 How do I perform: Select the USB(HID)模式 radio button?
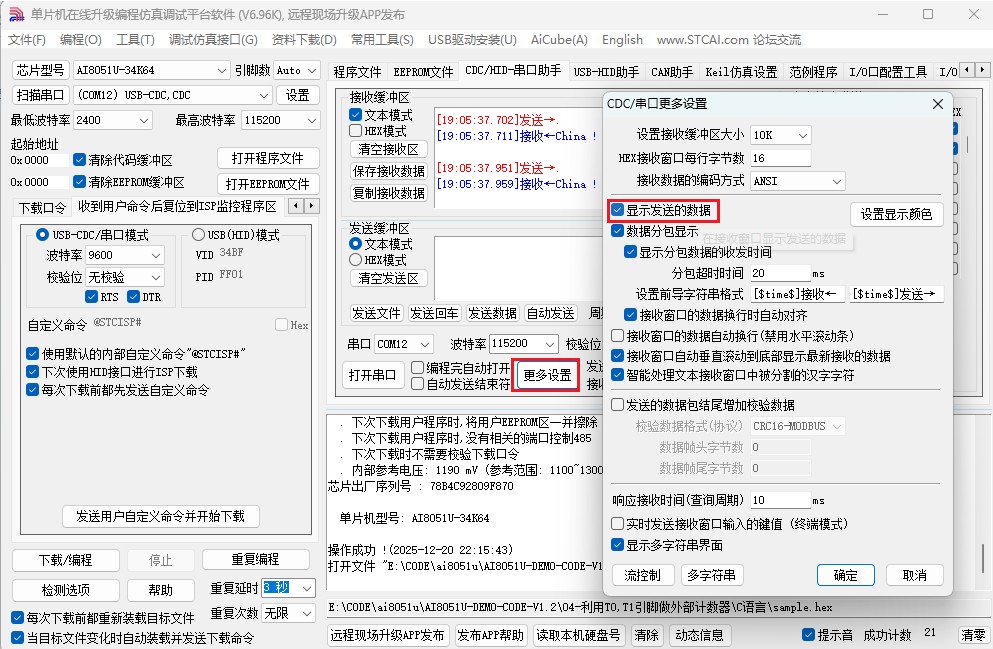[199, 235]
